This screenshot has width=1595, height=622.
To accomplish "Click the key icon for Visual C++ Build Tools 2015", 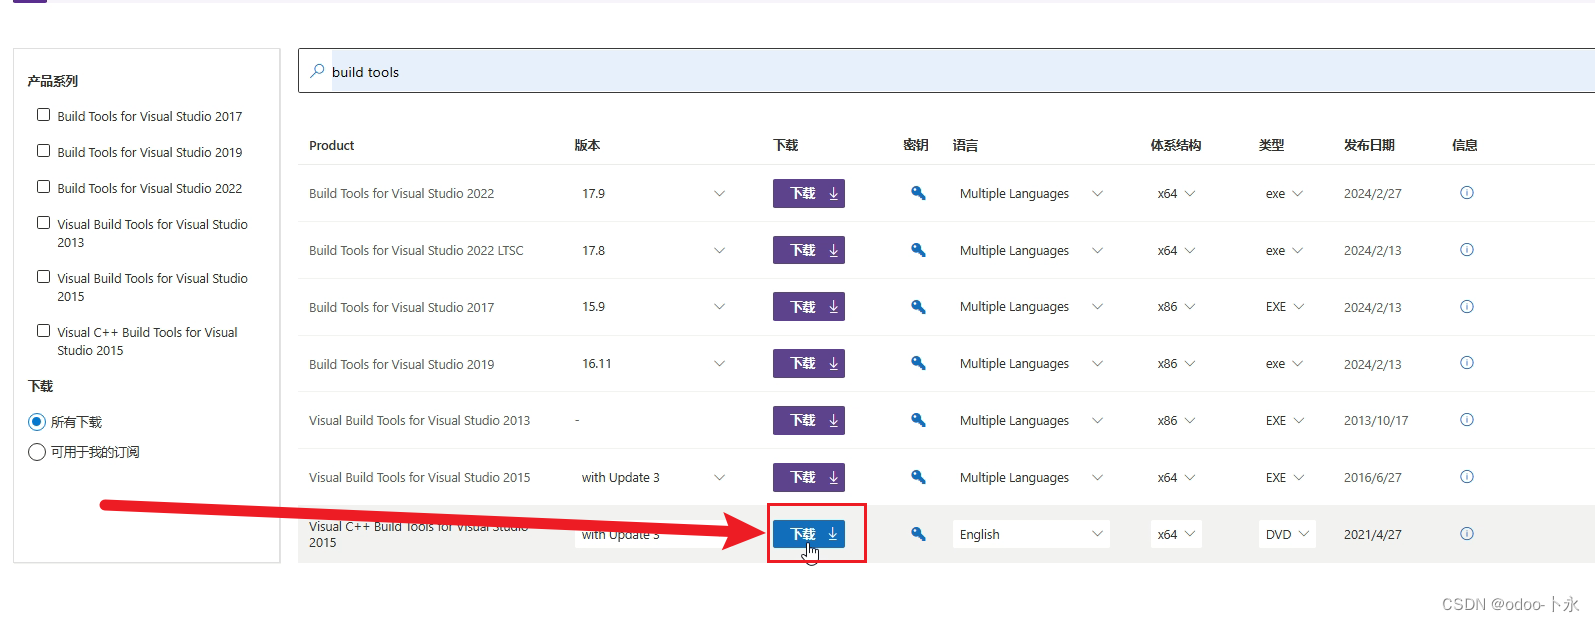I will [918, 534].
